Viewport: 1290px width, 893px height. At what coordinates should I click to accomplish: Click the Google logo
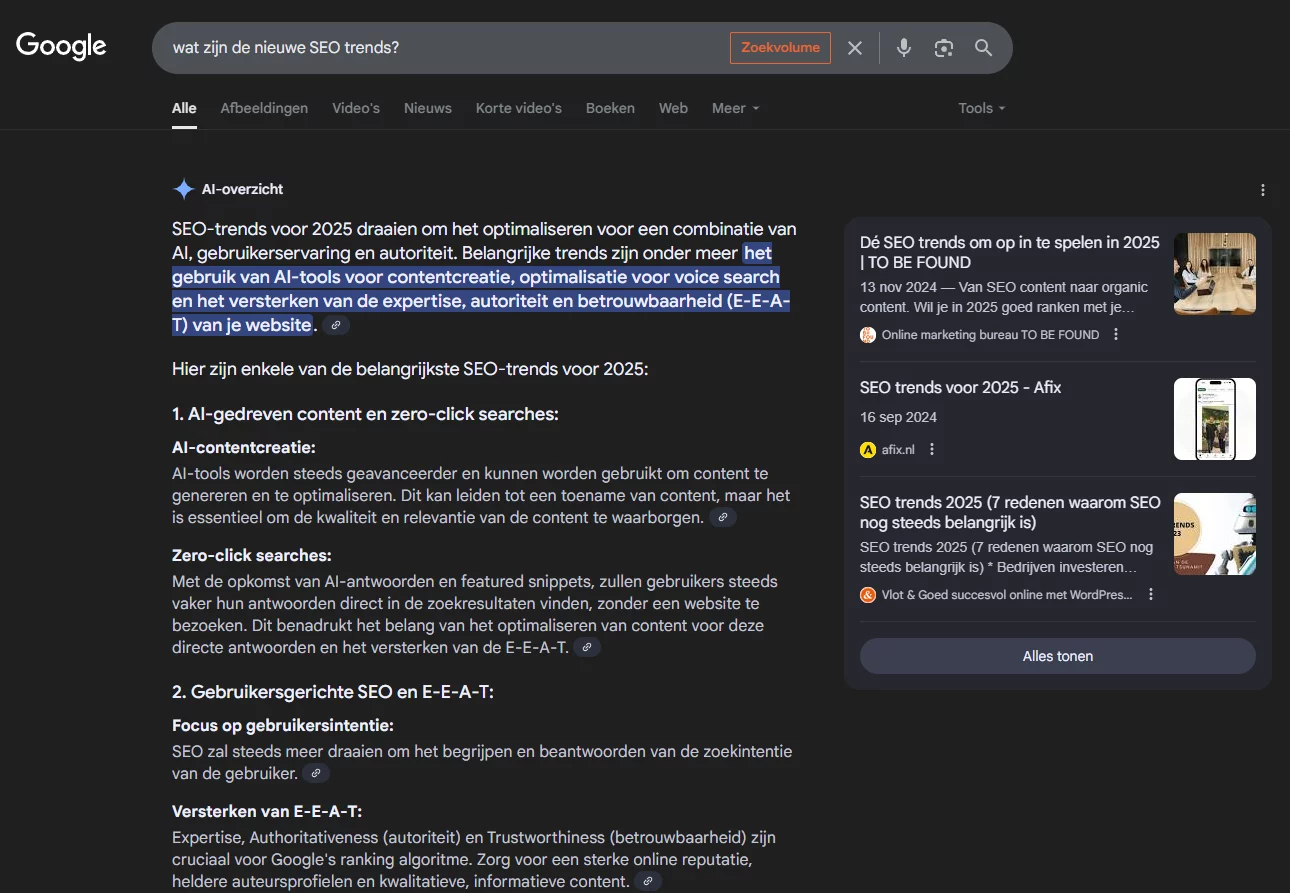click(61, 46)
